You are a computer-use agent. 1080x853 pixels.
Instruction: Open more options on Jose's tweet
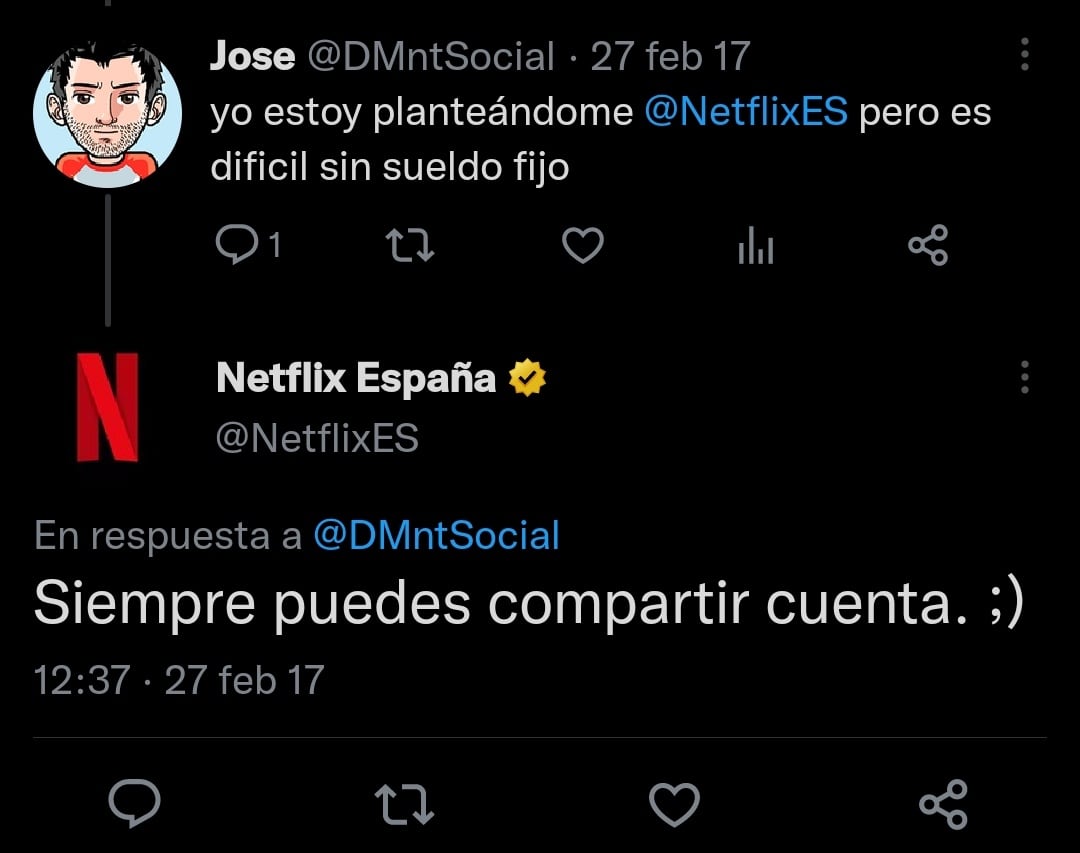[1024, 55]
